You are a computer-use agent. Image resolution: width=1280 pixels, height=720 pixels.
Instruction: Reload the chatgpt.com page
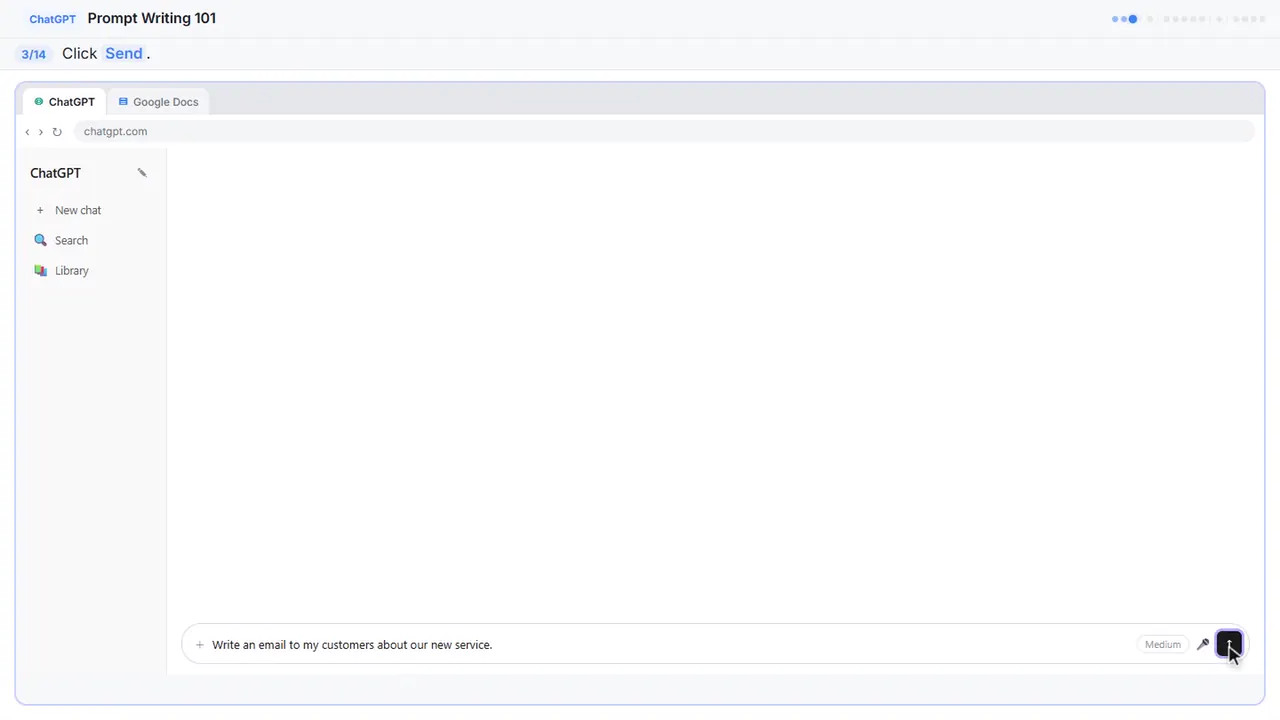point(57,132)
